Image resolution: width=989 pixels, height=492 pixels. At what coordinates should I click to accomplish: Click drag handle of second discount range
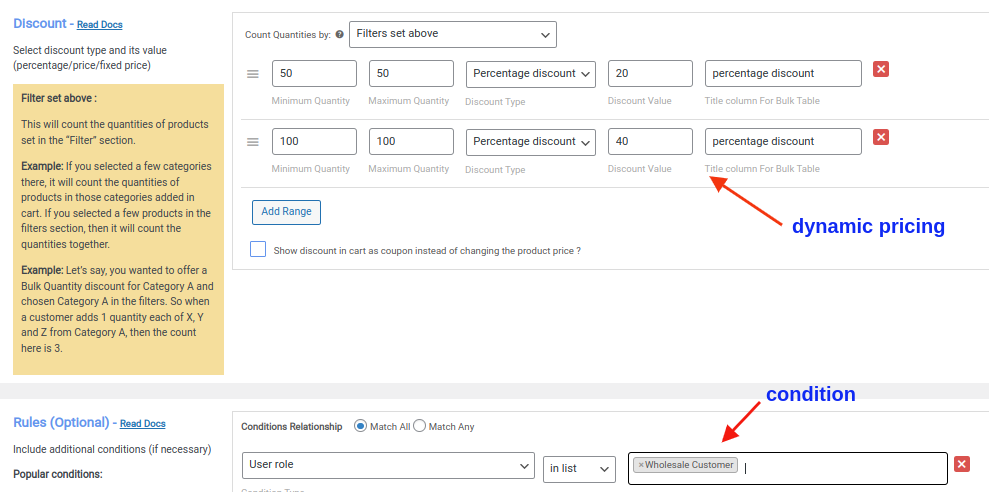tap(253, 142)
